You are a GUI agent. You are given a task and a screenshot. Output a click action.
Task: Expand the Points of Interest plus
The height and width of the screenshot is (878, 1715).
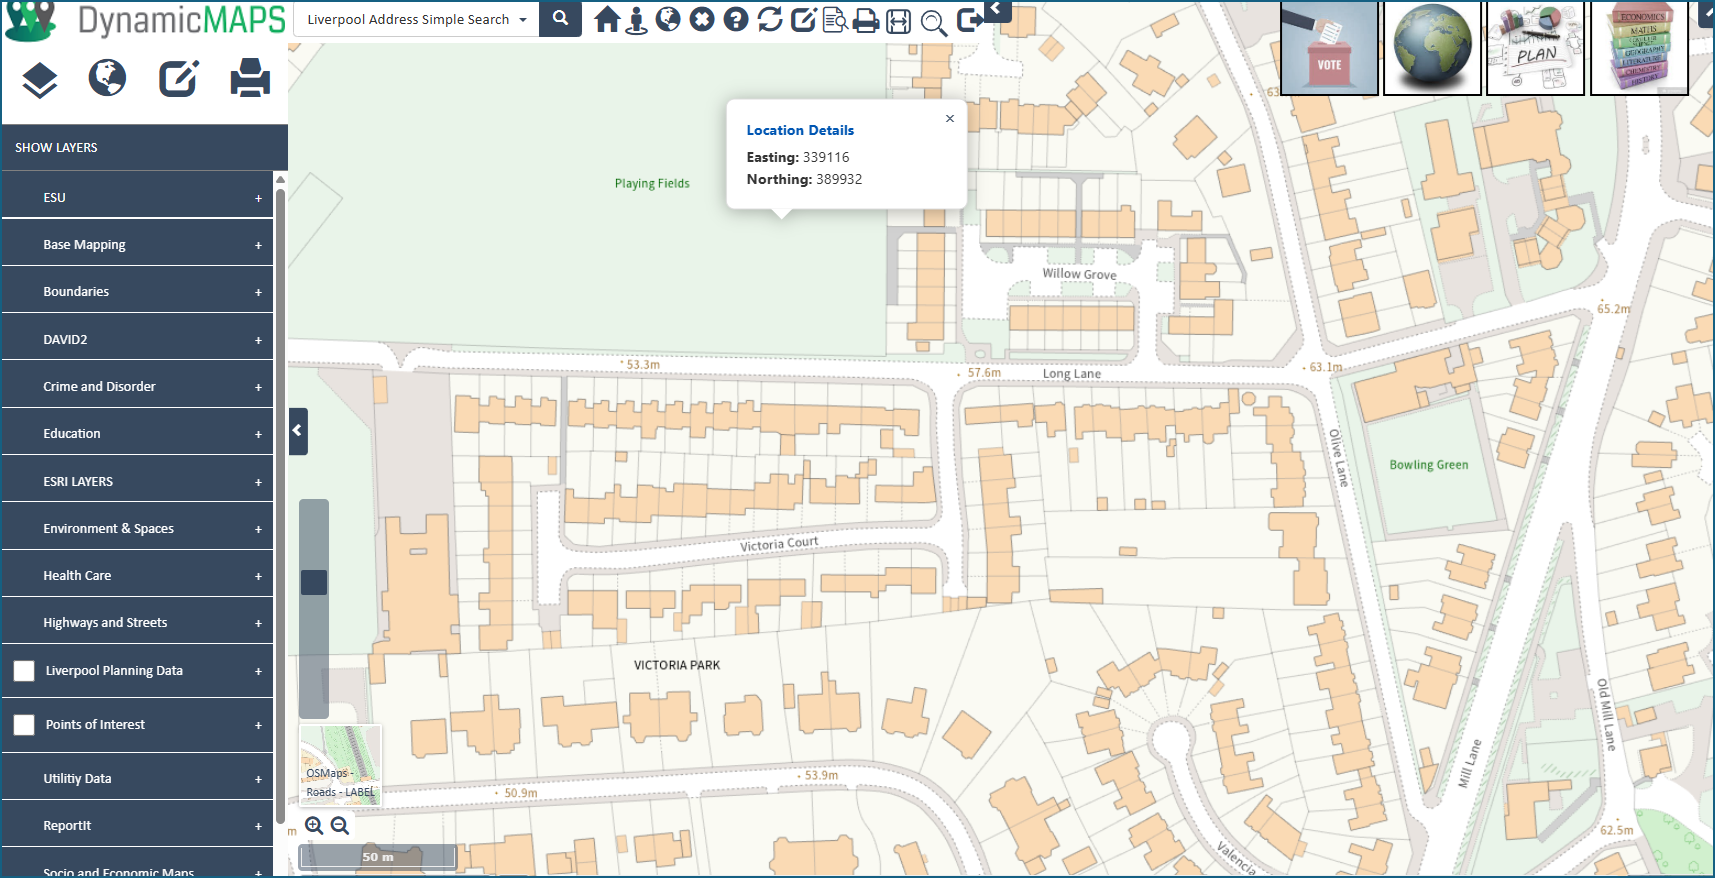click(x=258, y=726)
